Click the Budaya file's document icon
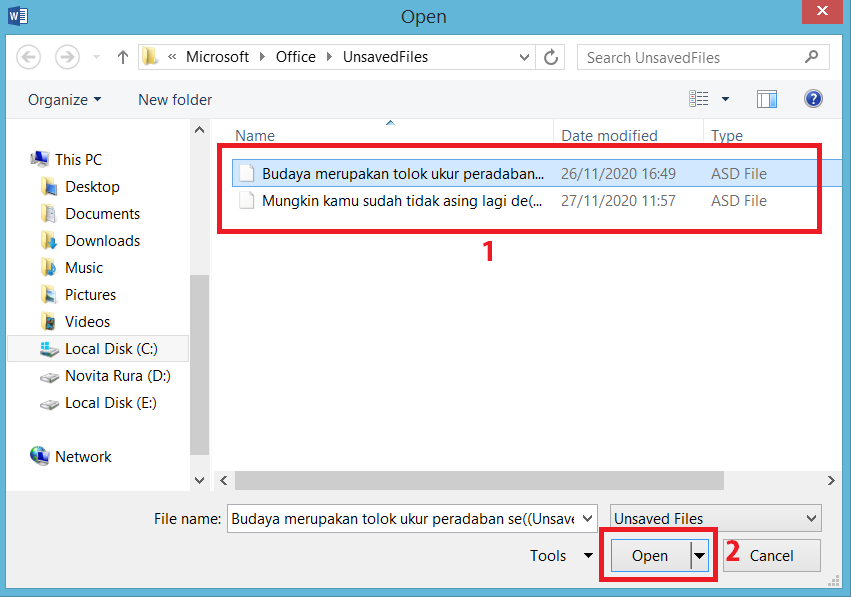This screenshot has width=851, height=597. [247, 173]
